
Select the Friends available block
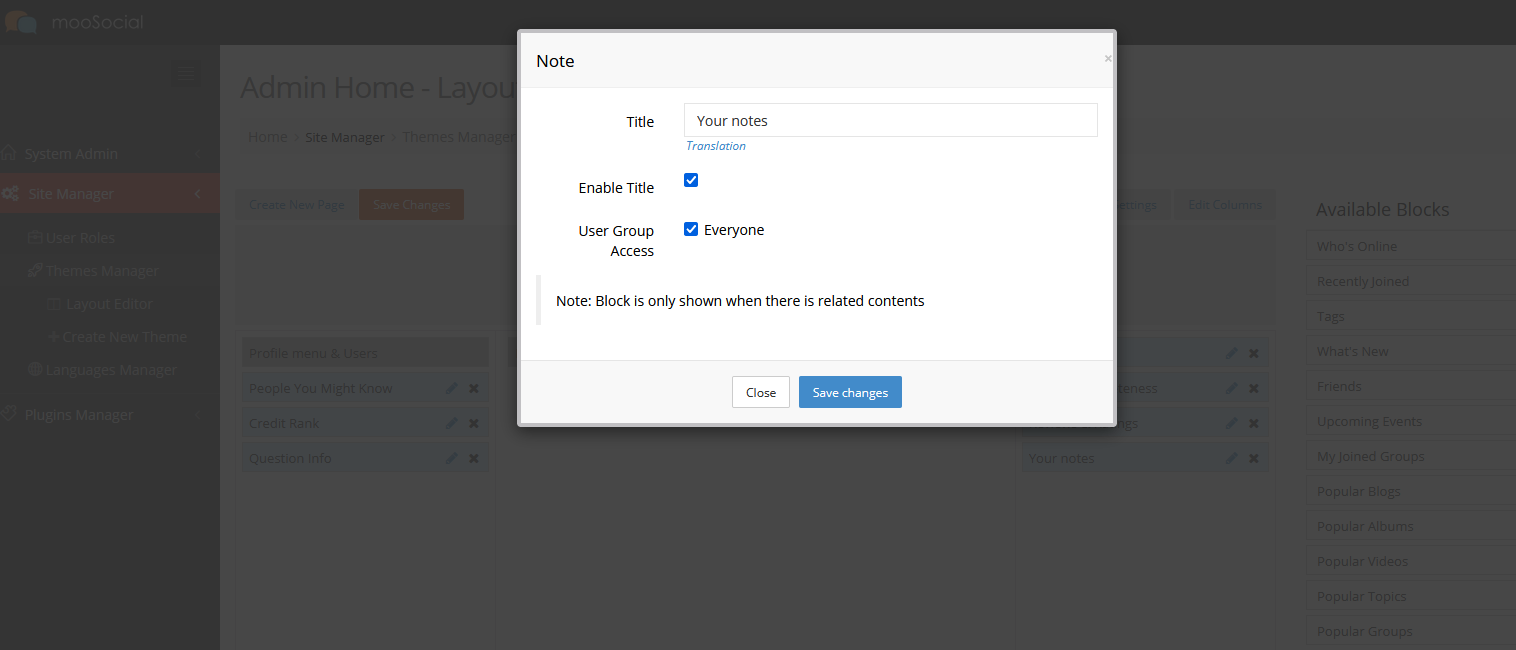click(1410, 386)
